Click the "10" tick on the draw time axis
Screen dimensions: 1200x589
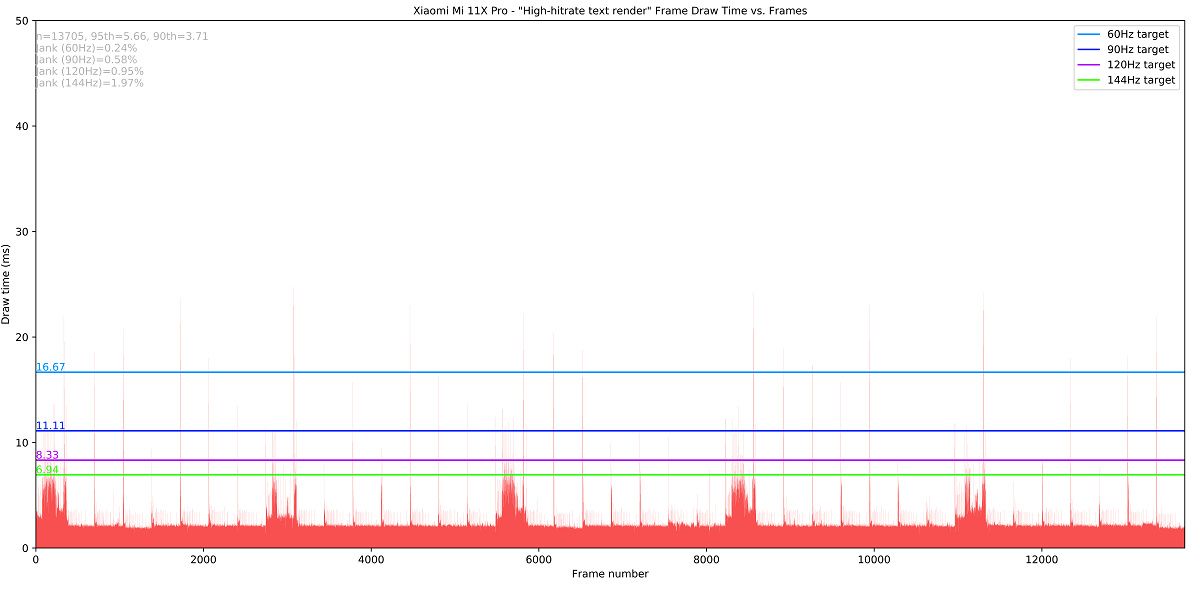pos(22,442)
